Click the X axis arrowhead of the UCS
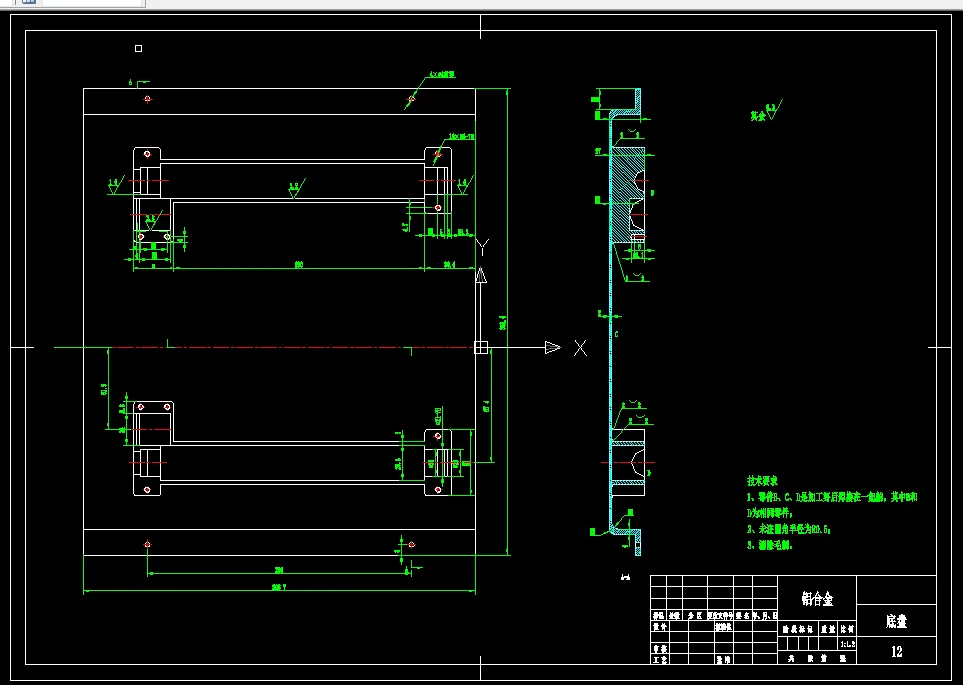The height and width of the screenshot is (685, 963). pyautogui.click(x=553, y=348)
